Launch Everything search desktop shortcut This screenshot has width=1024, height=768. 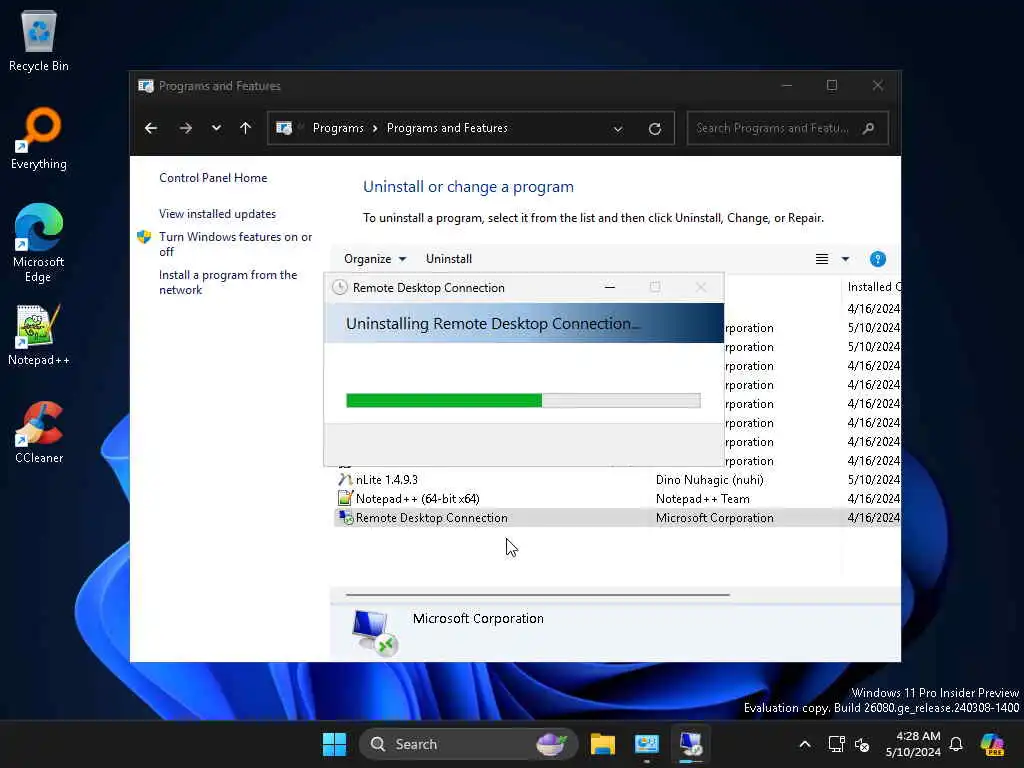coord(39,138)
